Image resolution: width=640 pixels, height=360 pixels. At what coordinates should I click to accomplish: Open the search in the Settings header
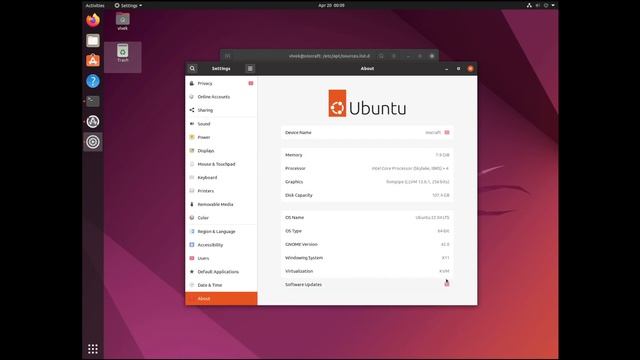[x=192, y=69]
